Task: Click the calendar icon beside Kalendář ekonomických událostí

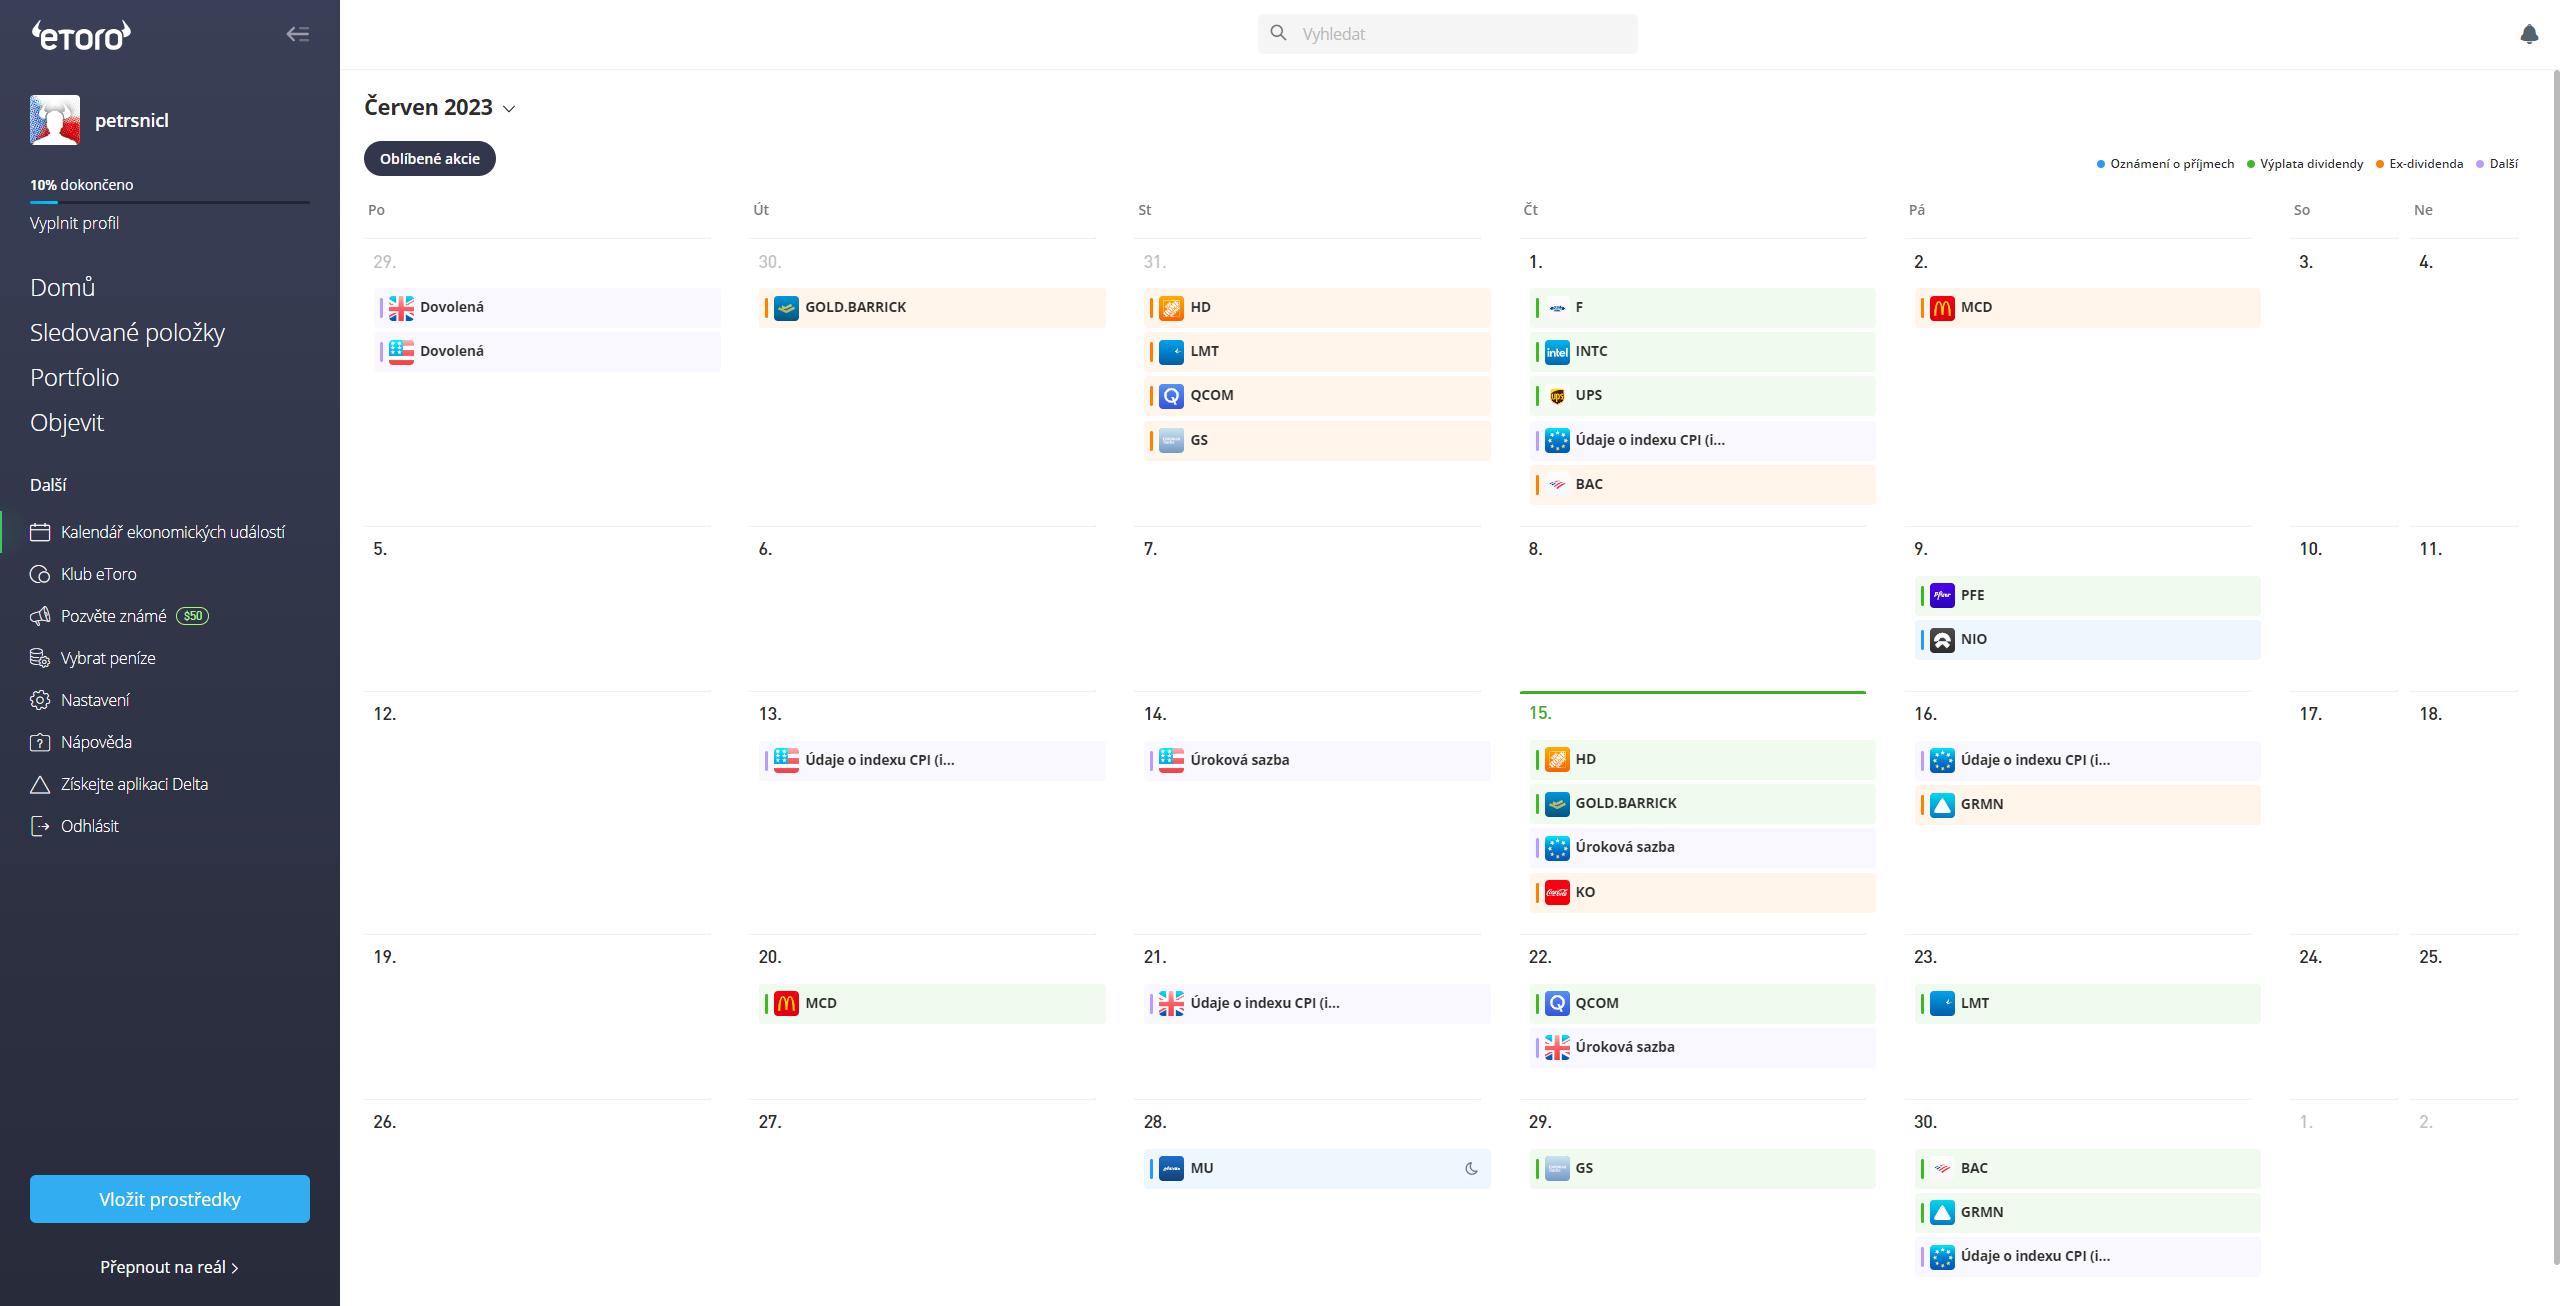Action: [40, 532]
